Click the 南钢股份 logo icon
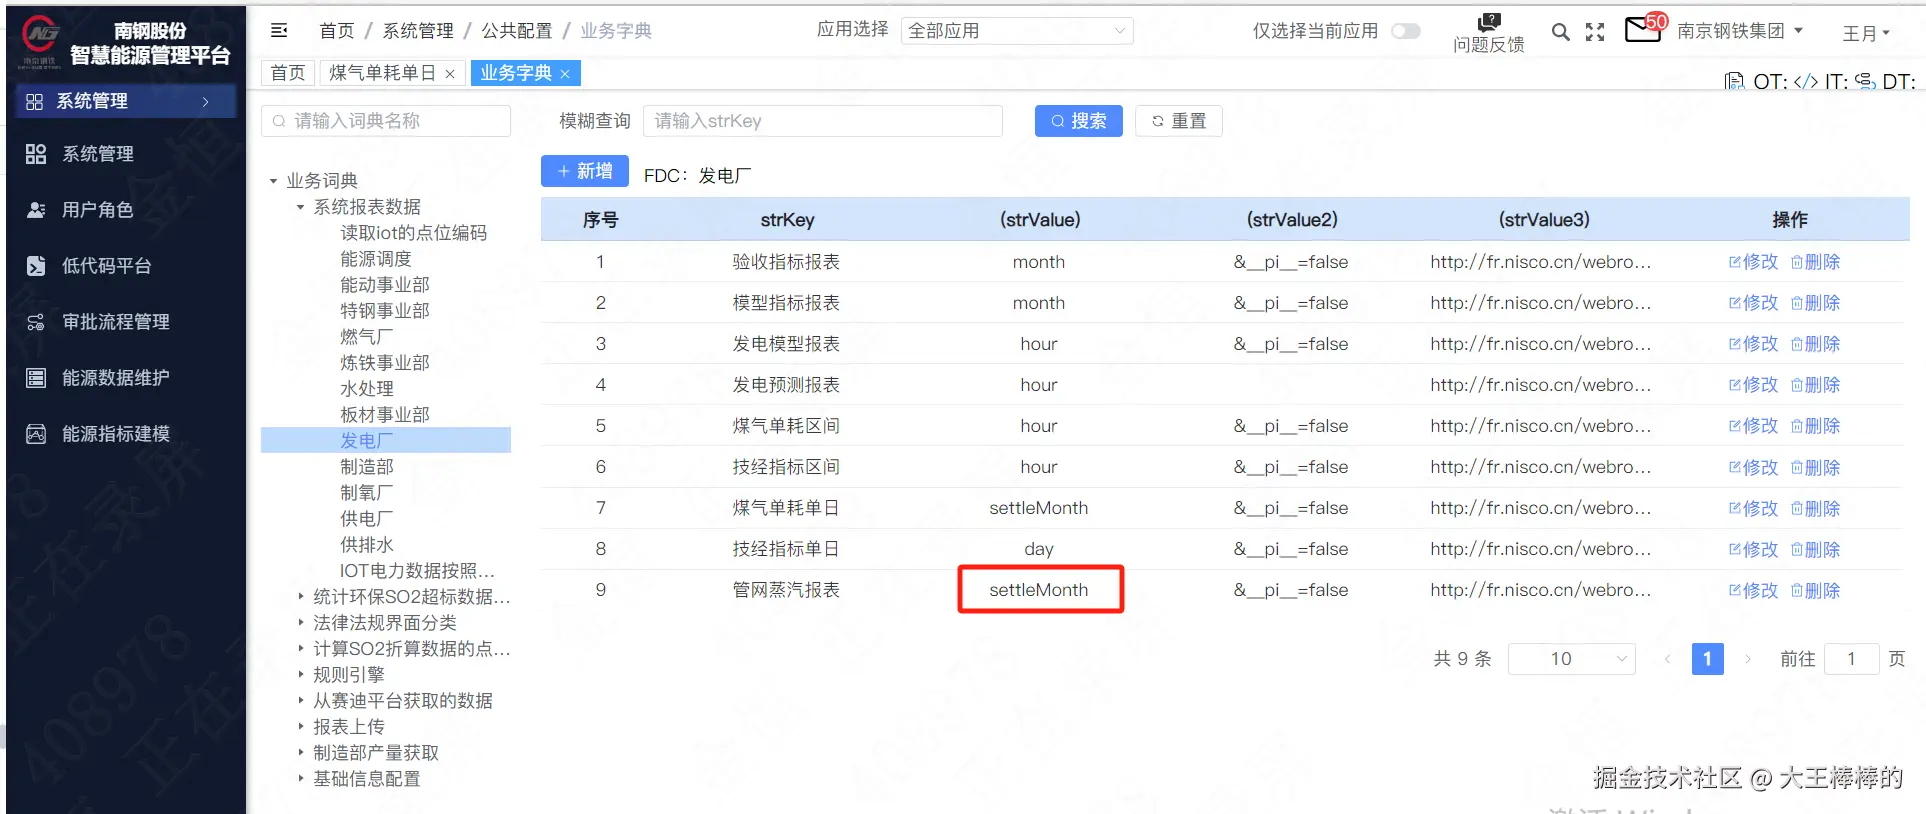The image size is (1926, 814). pos(41,40)
